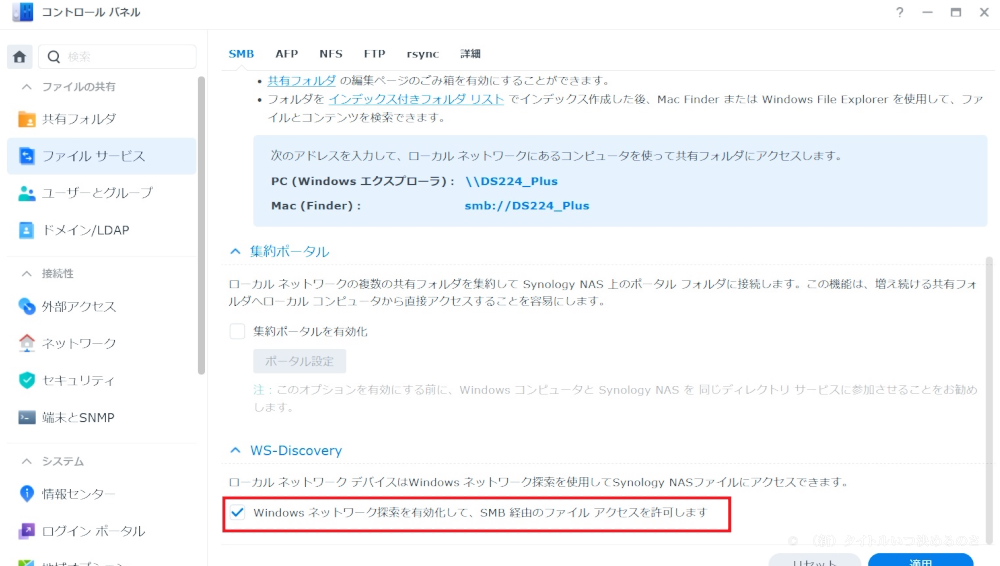1000x566 pixels.
Task: Click smb://DS224_Plus address link
Action: [x=527, y=205]
